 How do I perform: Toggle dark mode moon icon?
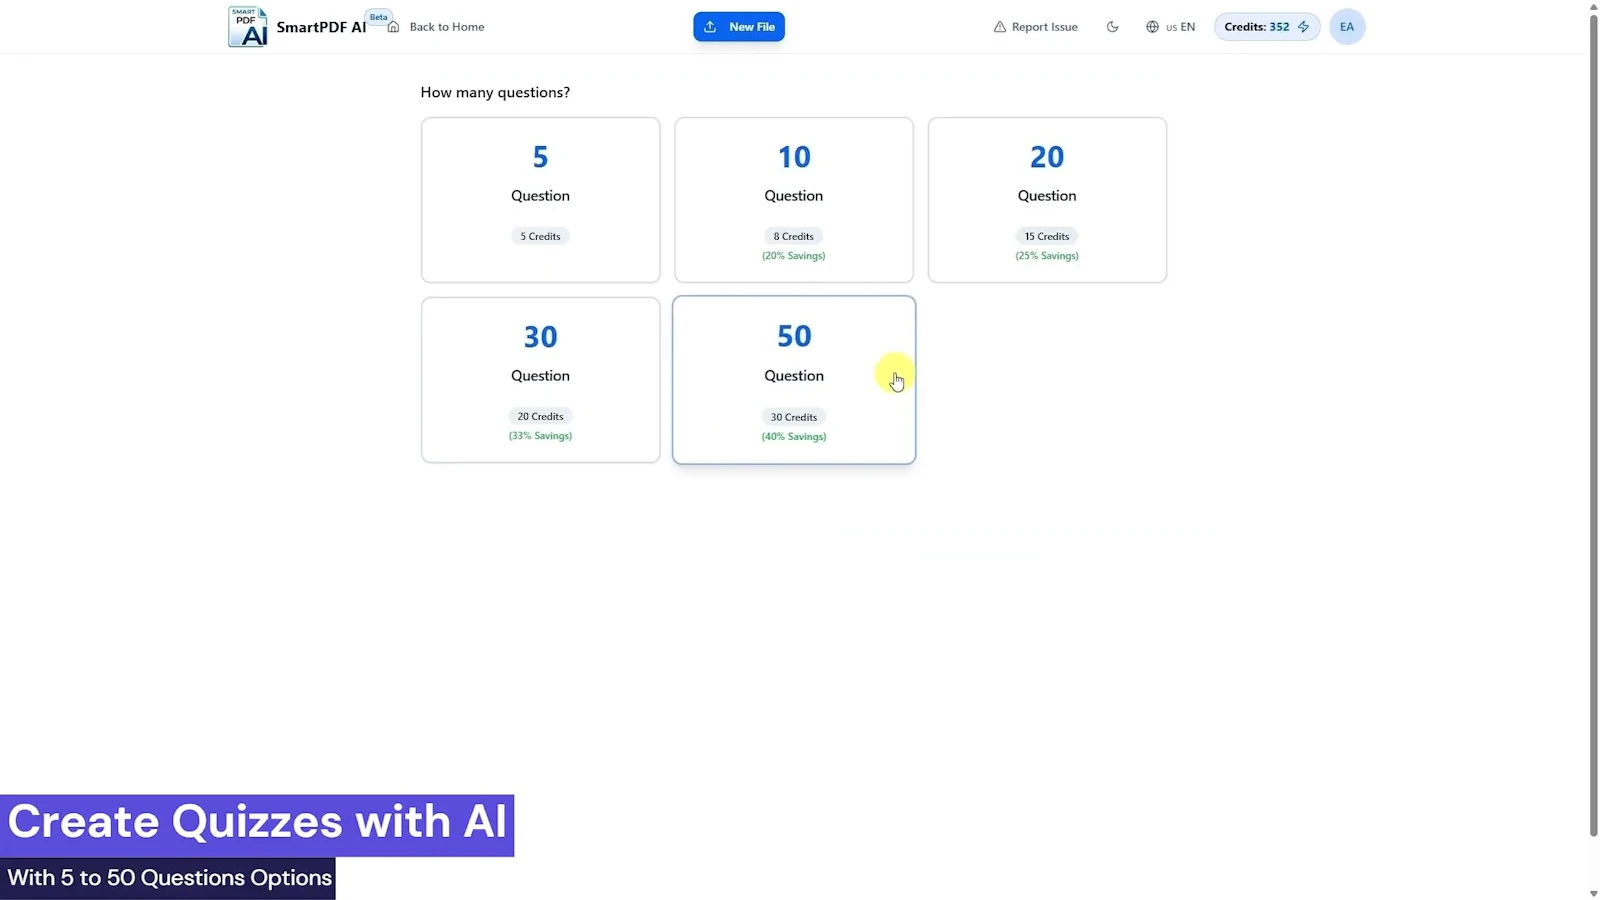1112,27
